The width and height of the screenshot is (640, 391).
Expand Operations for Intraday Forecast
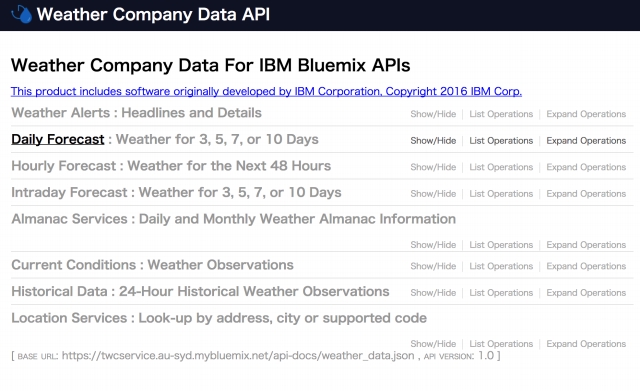click(x=586, y=193)
